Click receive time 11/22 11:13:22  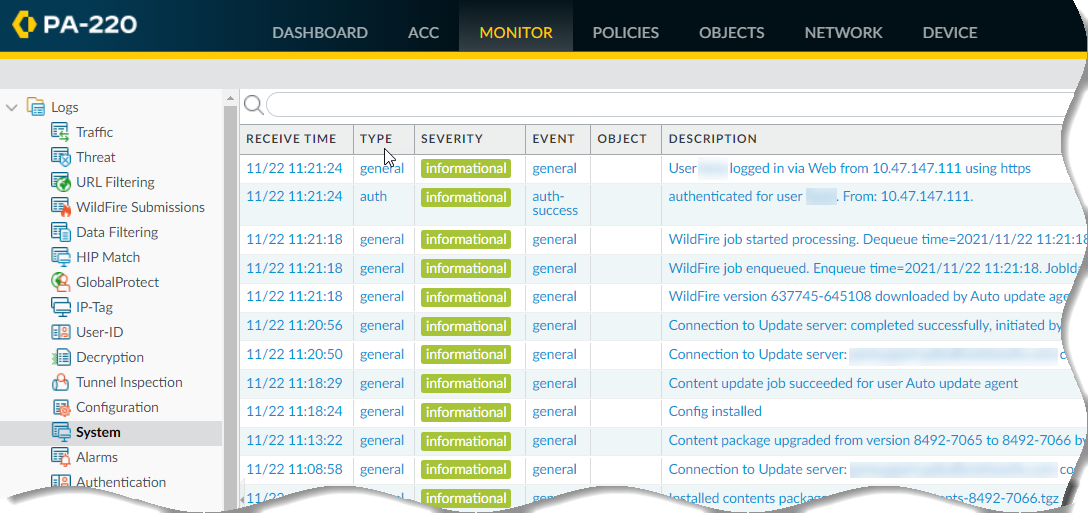tap(294, 440)
